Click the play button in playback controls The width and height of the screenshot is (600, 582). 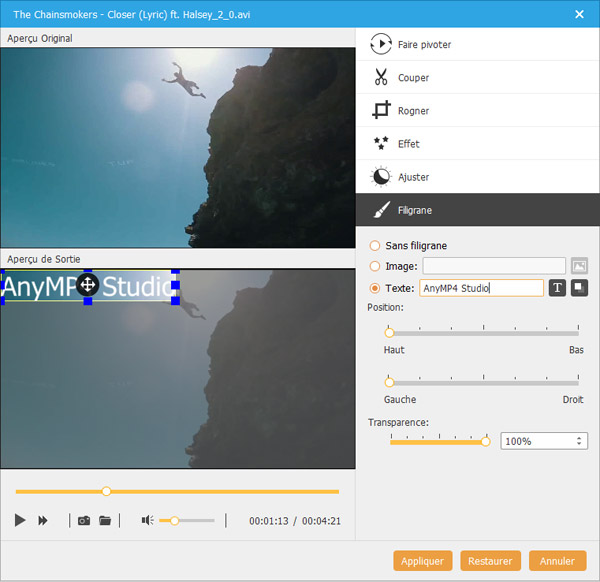20,520
